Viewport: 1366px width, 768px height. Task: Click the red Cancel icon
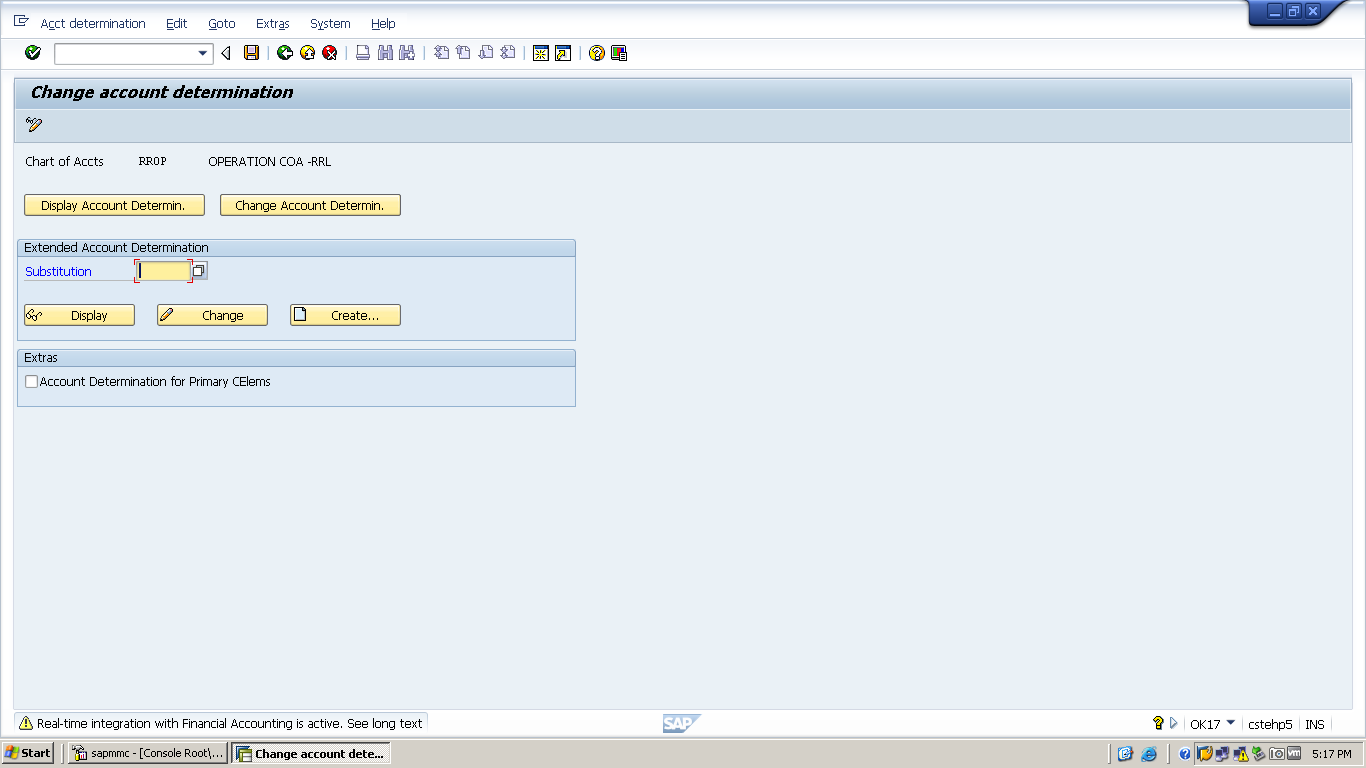coord(329,53)
